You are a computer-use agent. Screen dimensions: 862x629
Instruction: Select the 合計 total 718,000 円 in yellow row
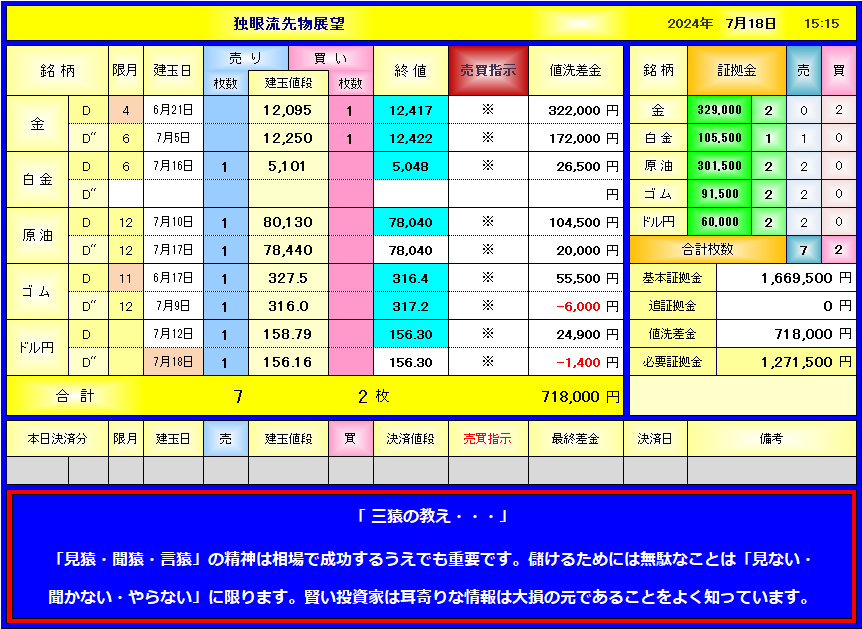coord(580,396)
